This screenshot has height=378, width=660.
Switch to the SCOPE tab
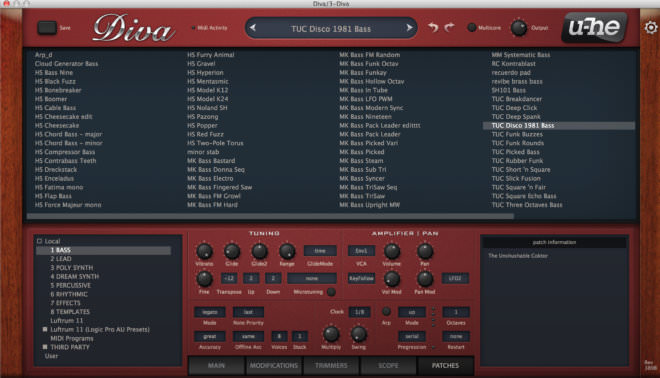388,365
